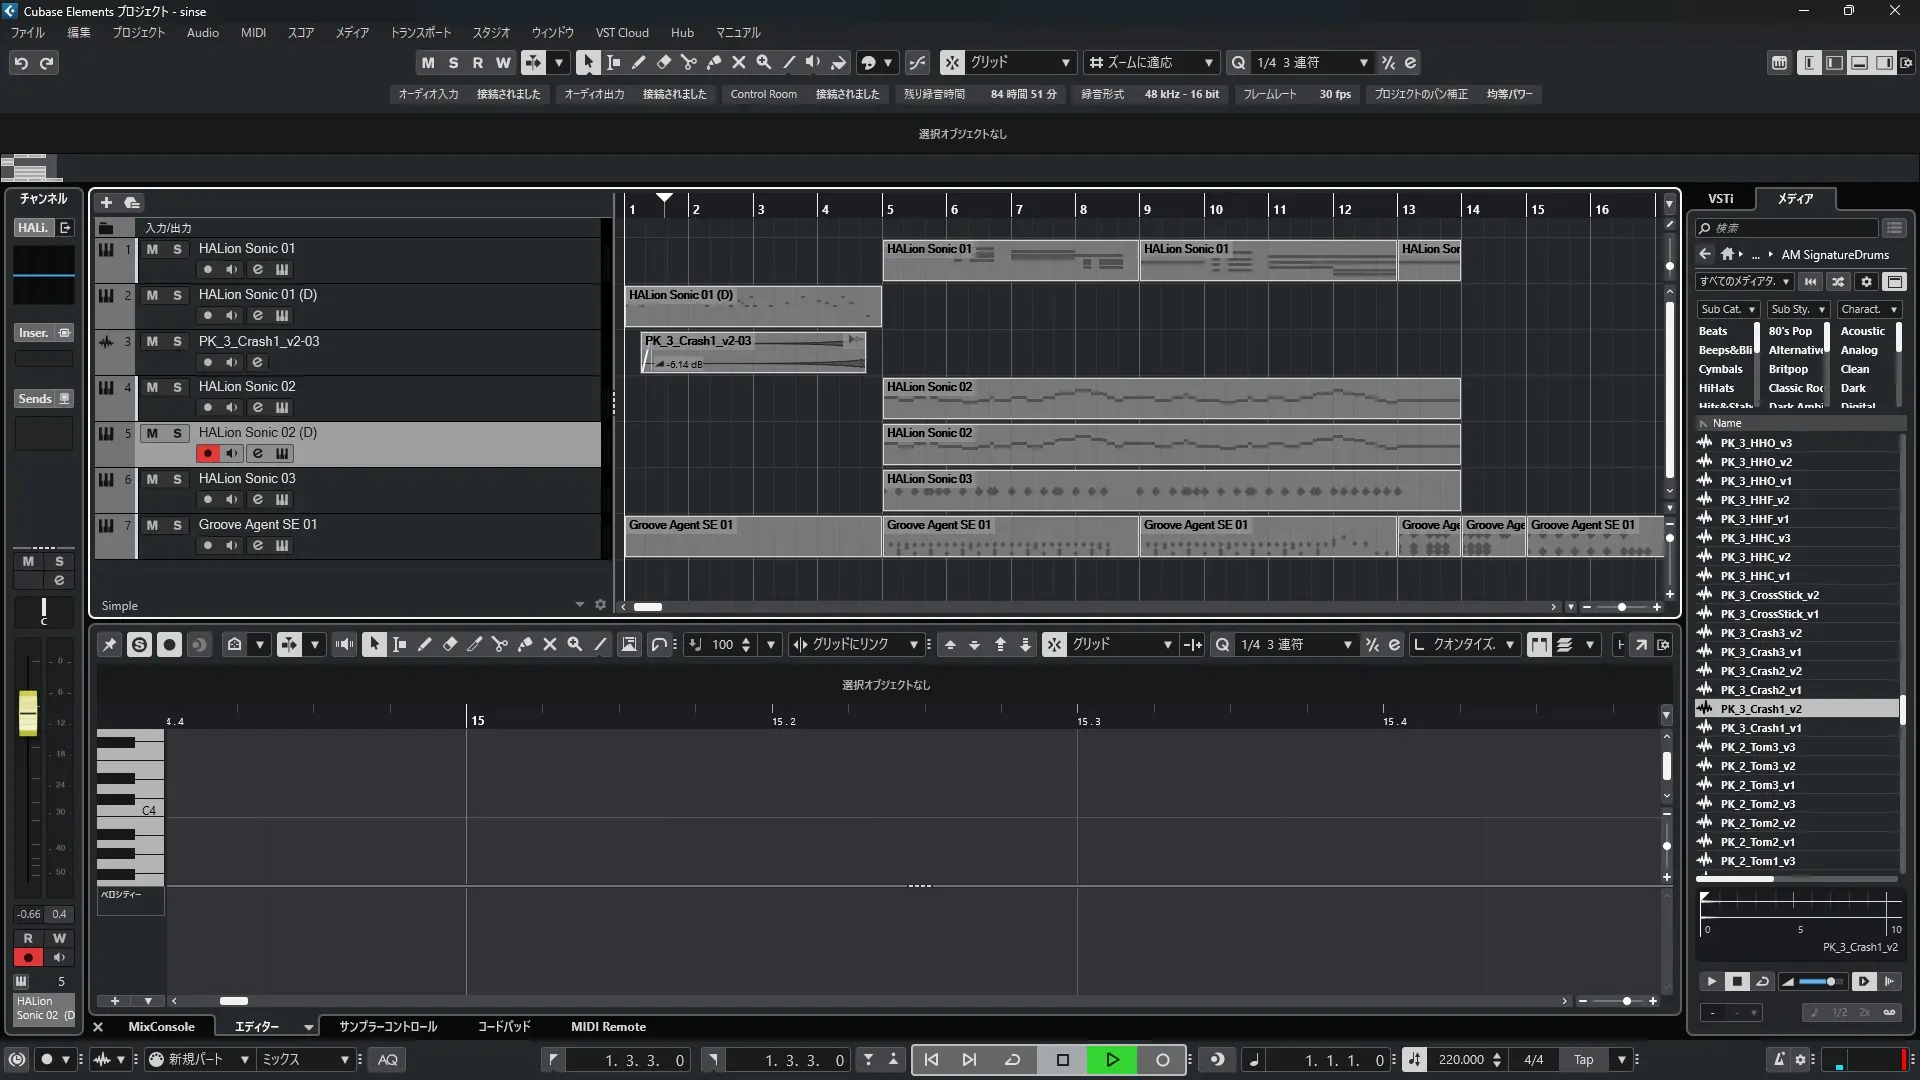Disable record on the HALion Sonic 02 (D) track
1920x1080 pixels.
click(207, 454)
